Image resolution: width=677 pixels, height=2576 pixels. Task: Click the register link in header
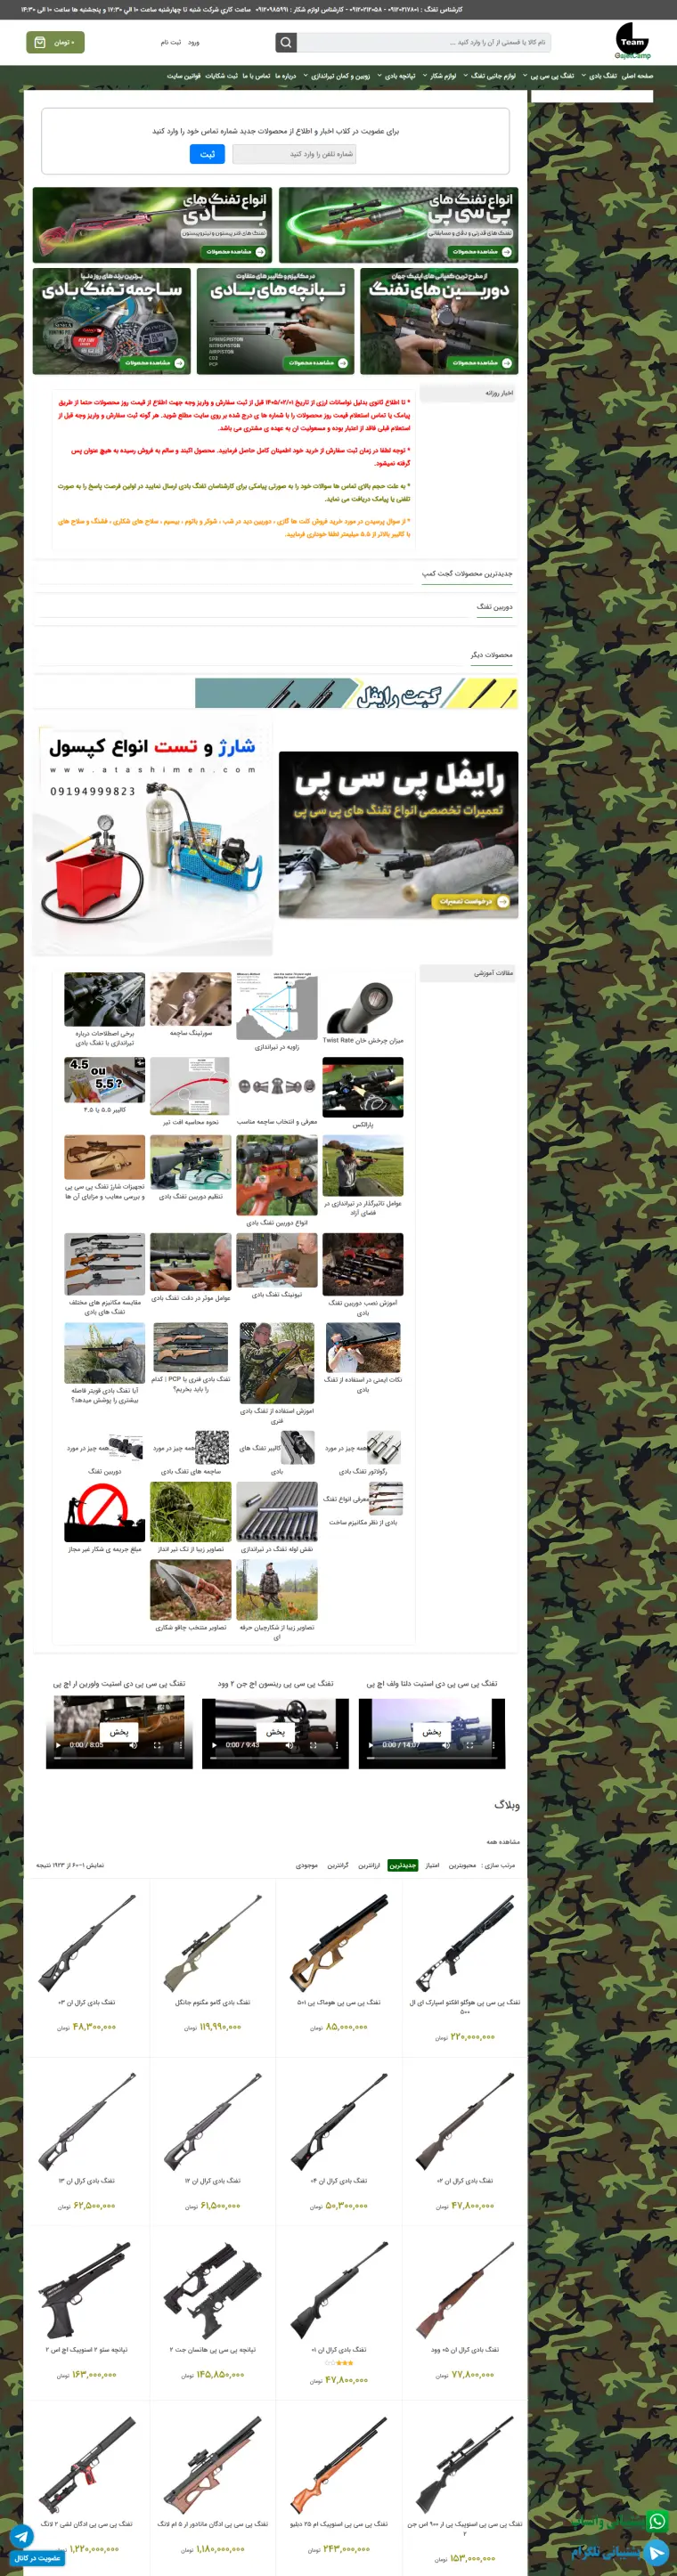(171, 42)
